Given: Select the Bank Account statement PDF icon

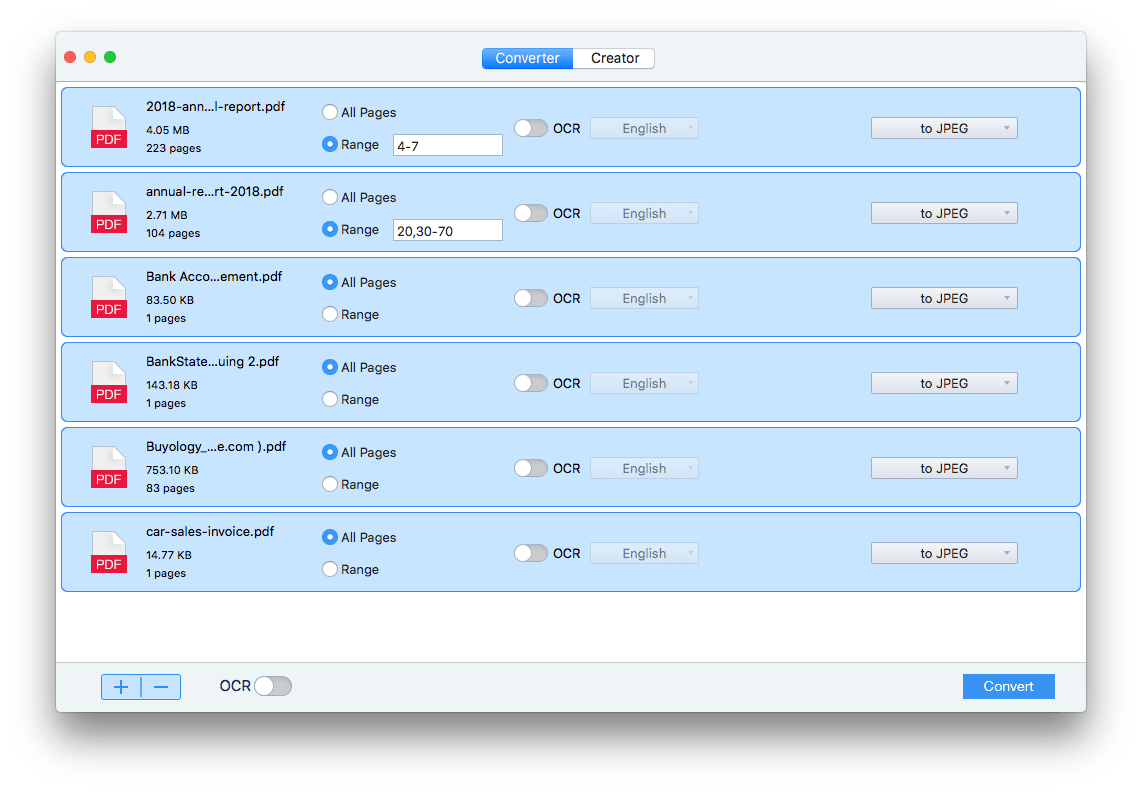Looking at the screenshot, I should tap(109, 298).
